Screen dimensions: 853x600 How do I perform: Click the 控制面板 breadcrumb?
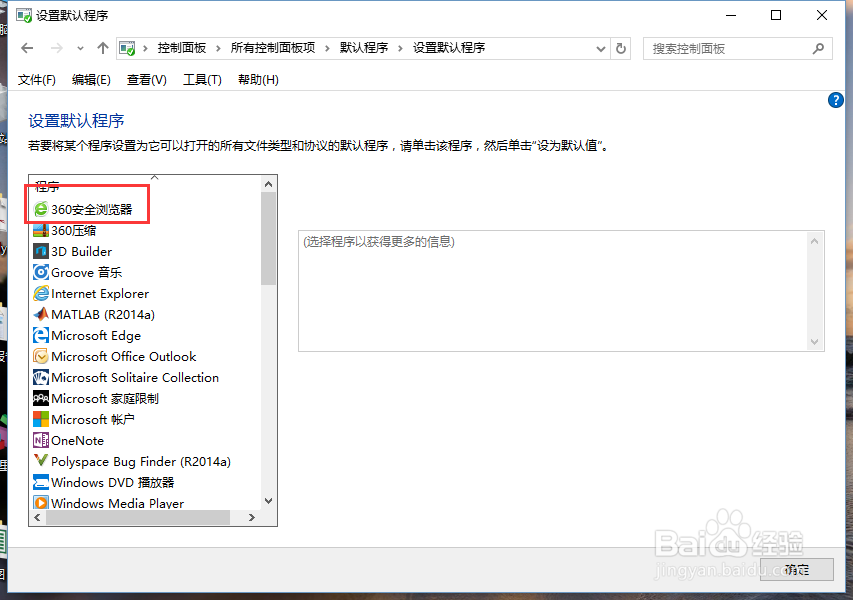[x=182, y=48]
